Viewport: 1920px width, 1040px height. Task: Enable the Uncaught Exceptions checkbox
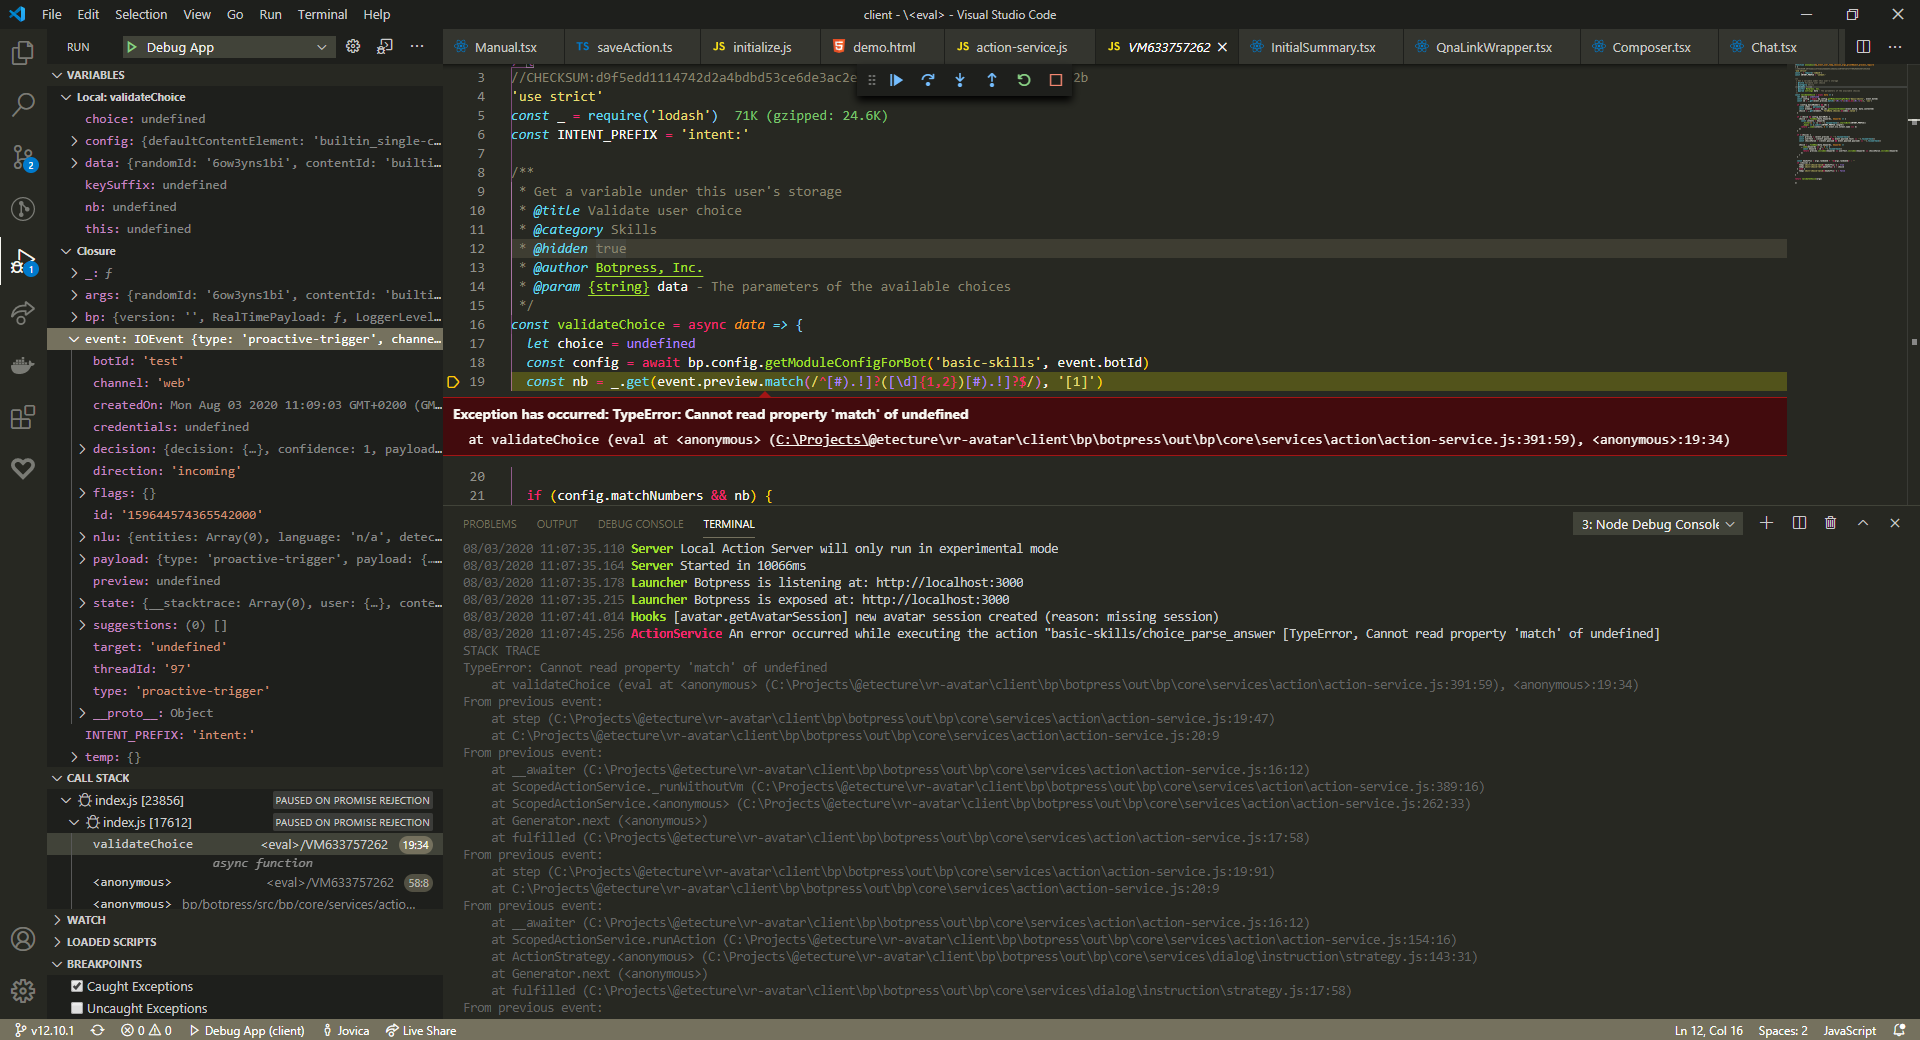[77, 1008]
